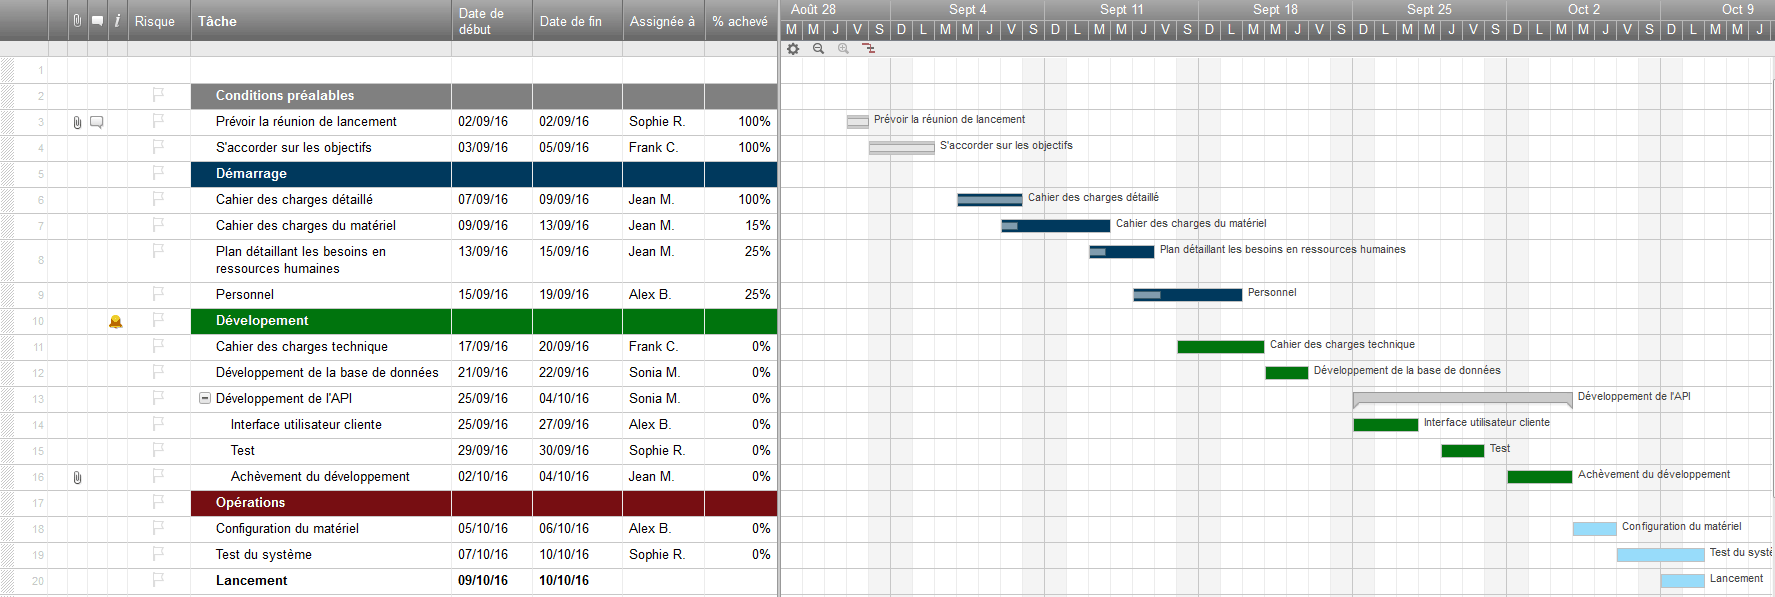Zoom in the Gantt timeline
Screen dimensions: 1775x597
point(843,48)
